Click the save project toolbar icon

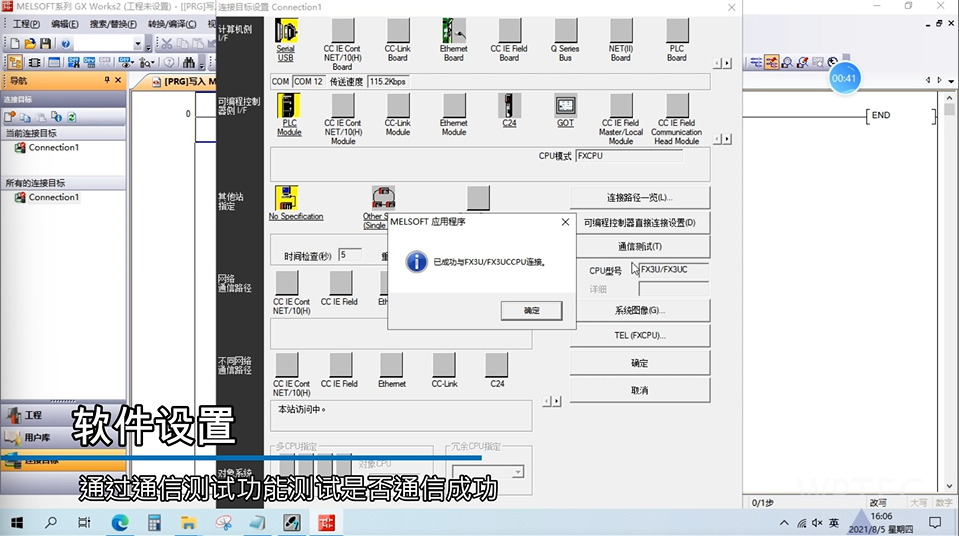coord(45,43)
